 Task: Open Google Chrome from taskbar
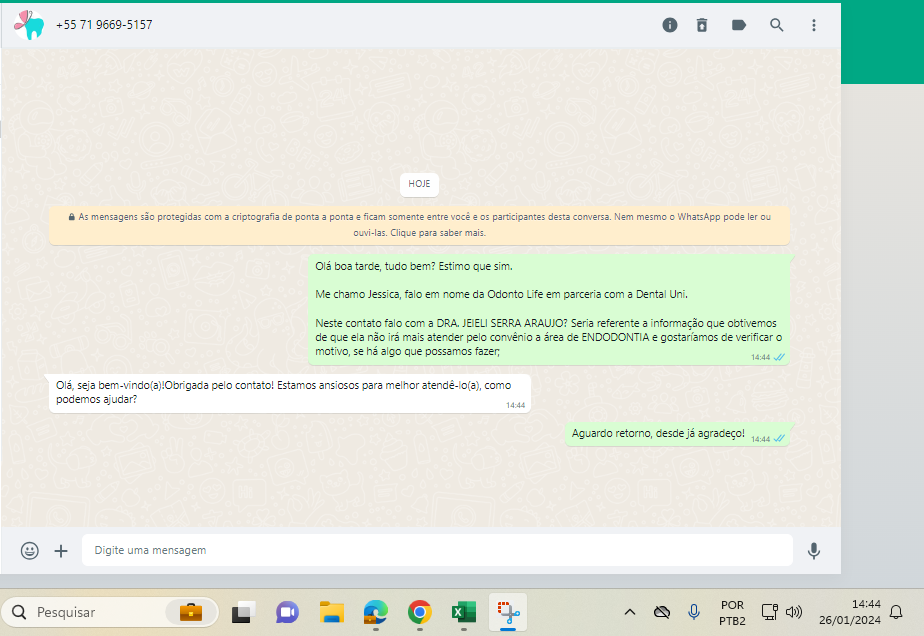coord(420,612)
